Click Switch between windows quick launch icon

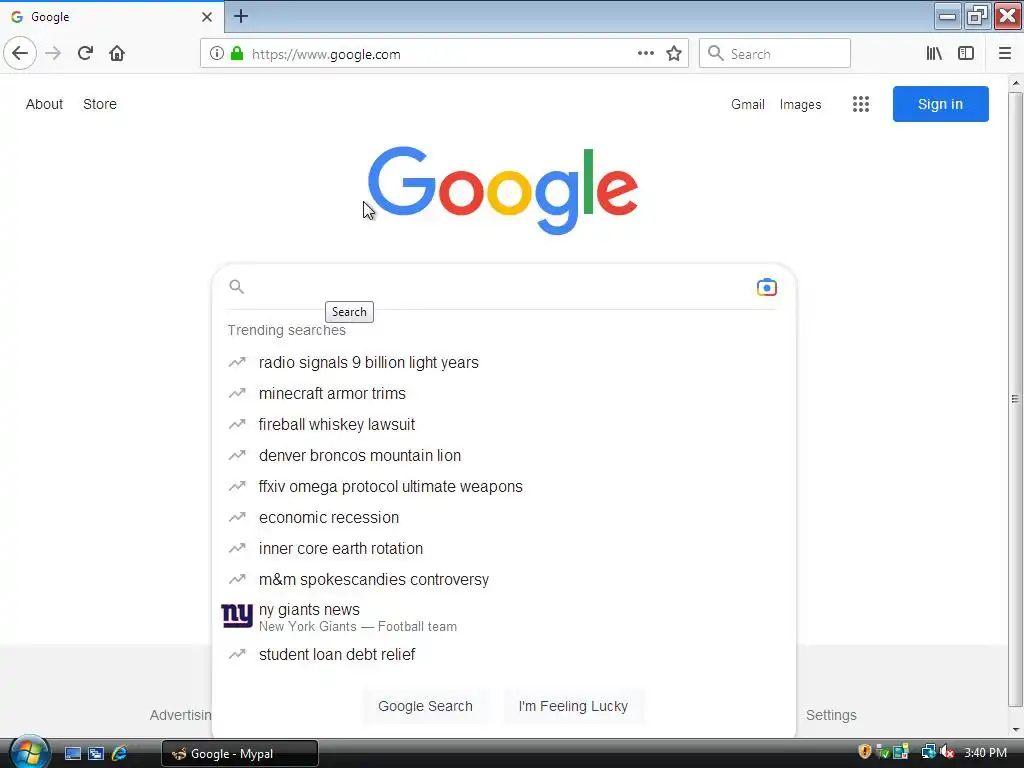click(96, 753)
